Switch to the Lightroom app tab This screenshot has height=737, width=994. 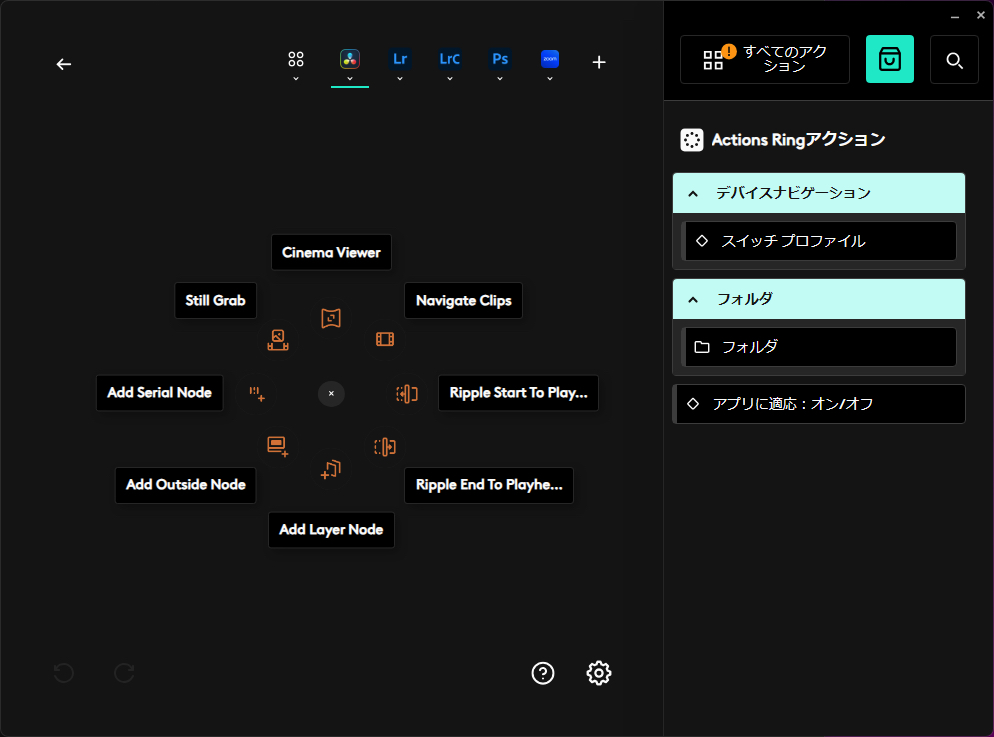pos(400,58)
